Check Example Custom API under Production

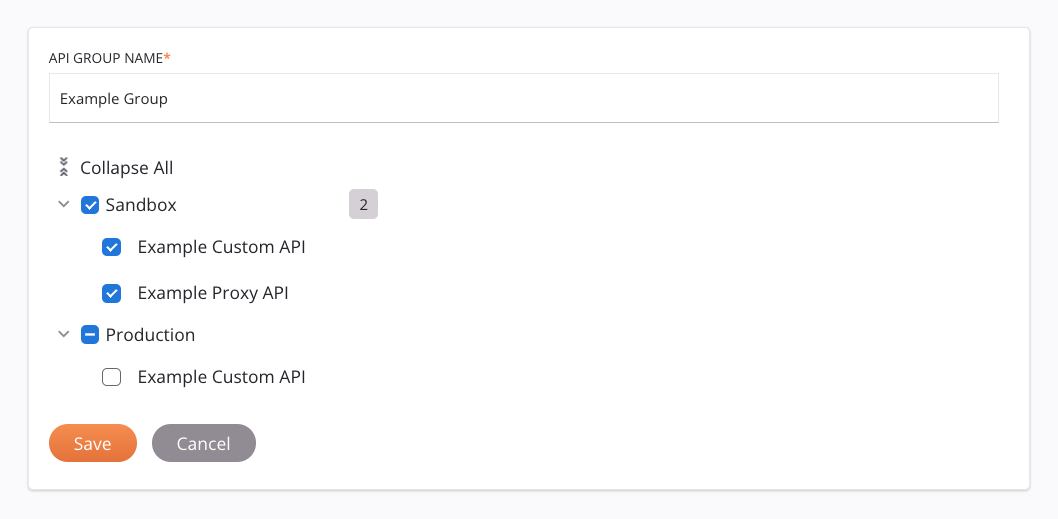[x=112, y=377]
